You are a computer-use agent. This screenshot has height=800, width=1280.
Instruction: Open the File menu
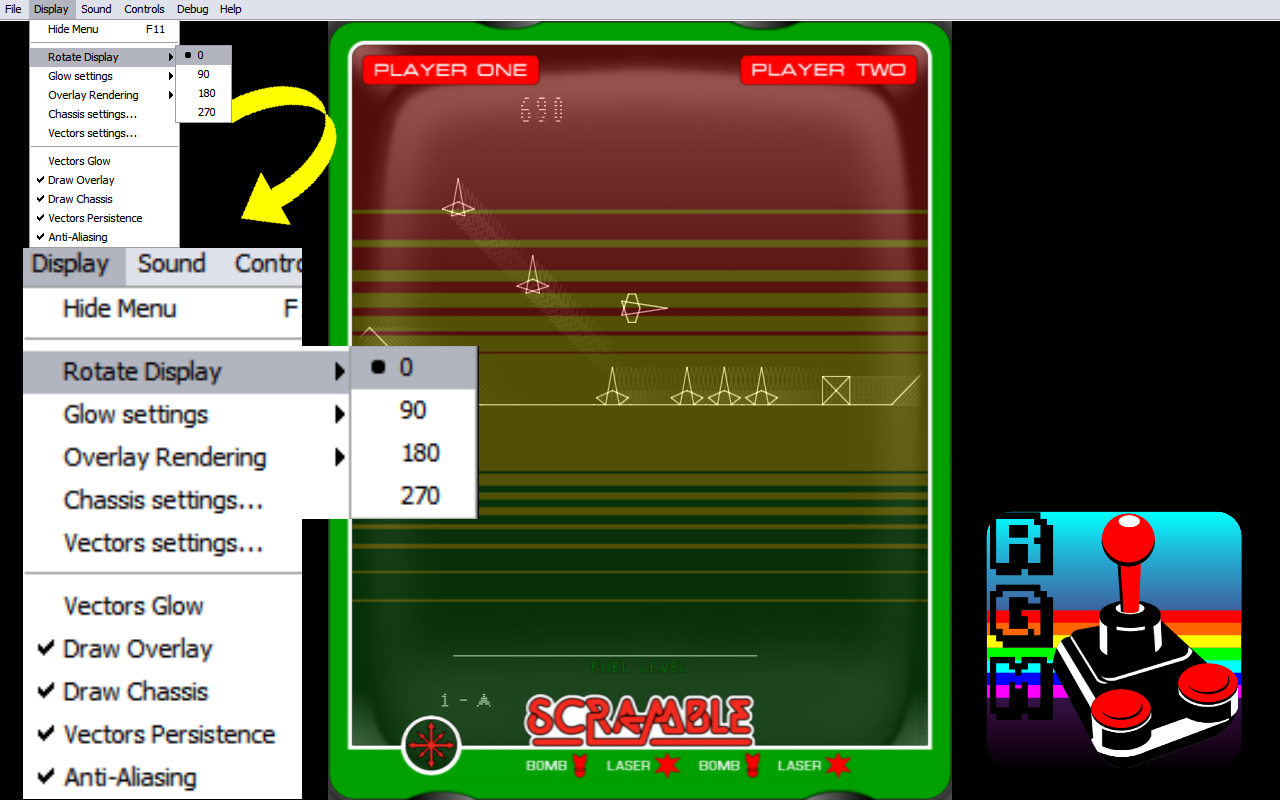click(x=13, y=9)
